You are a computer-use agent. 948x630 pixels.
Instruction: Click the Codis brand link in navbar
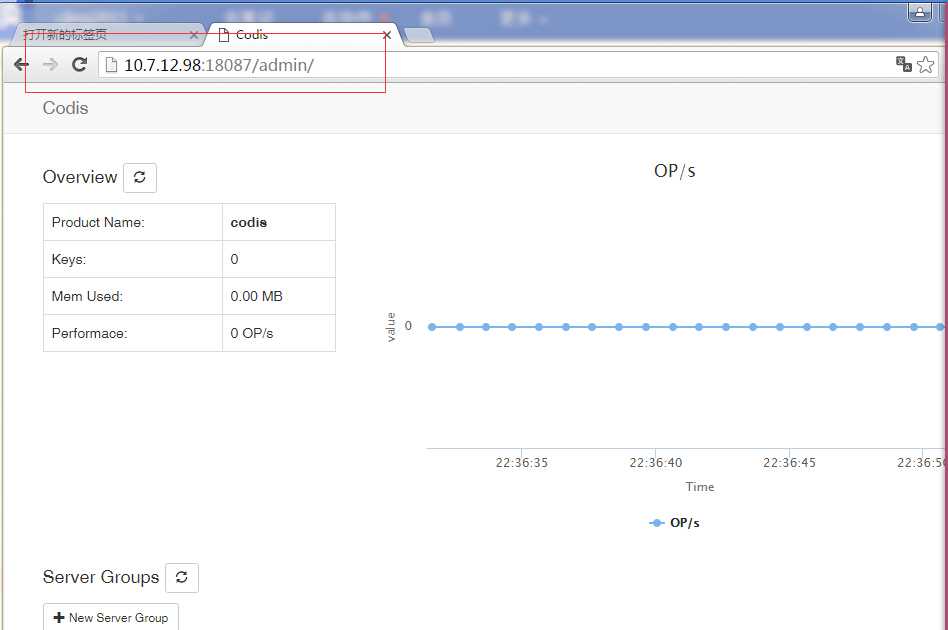point(65,108)
